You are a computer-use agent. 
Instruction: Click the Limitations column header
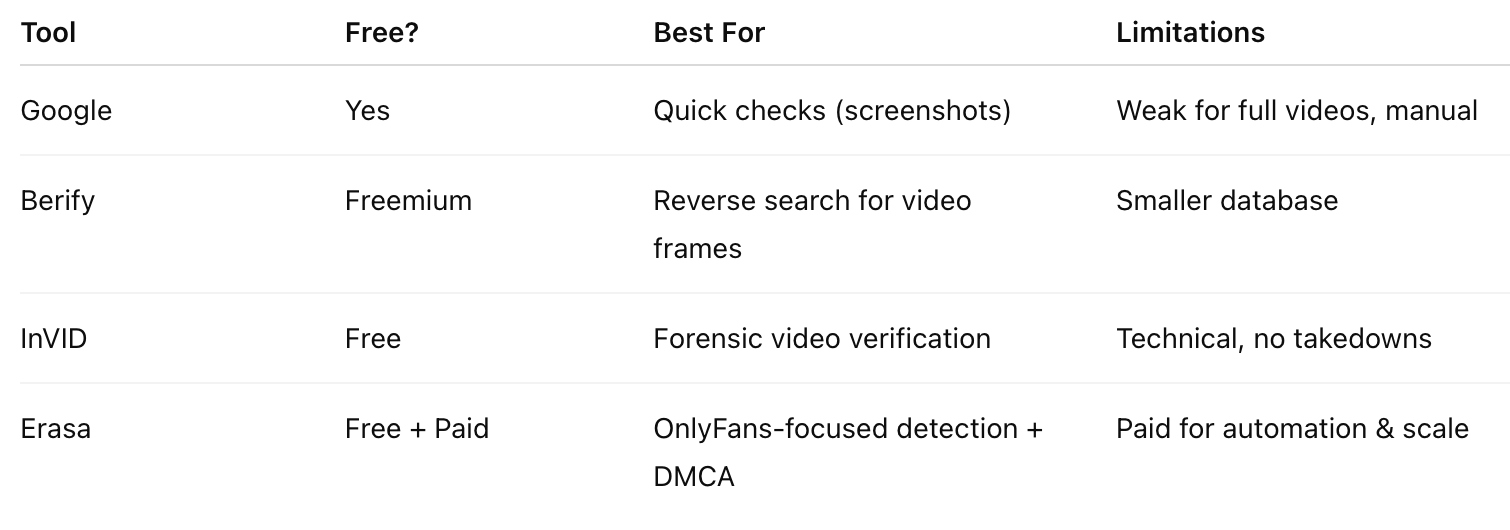pos(1190,33)
